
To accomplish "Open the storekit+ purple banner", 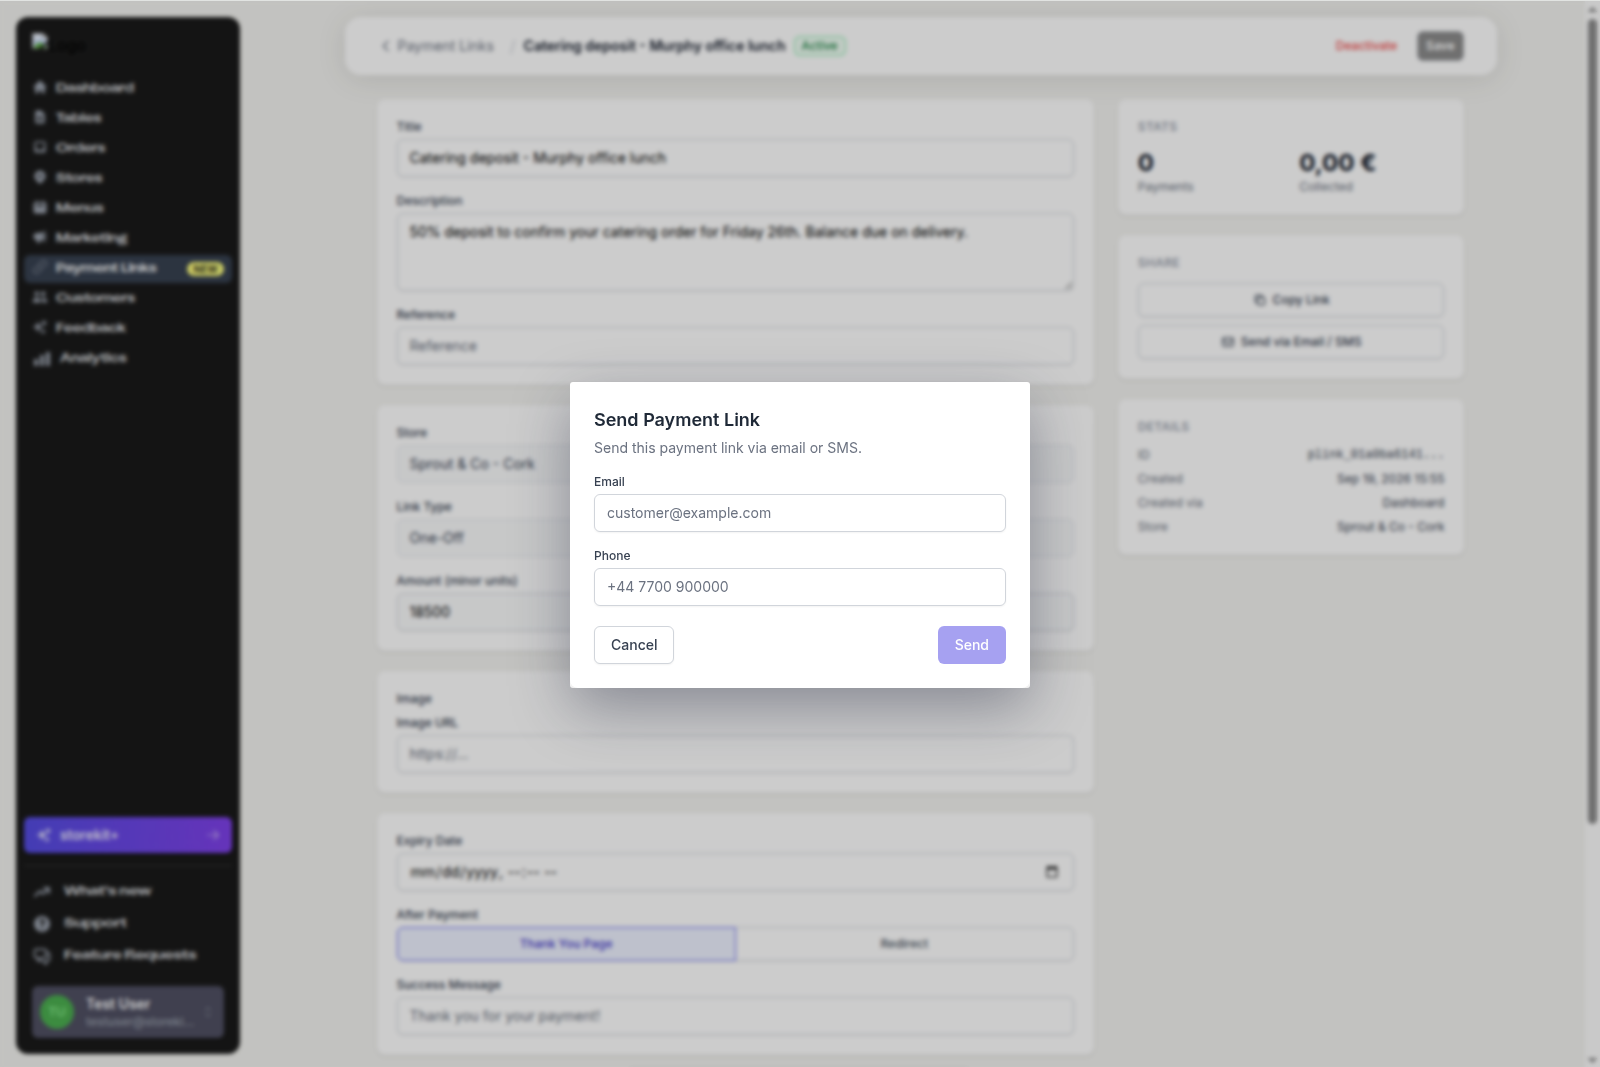I will pyautogui.click(x=128, y=835).
